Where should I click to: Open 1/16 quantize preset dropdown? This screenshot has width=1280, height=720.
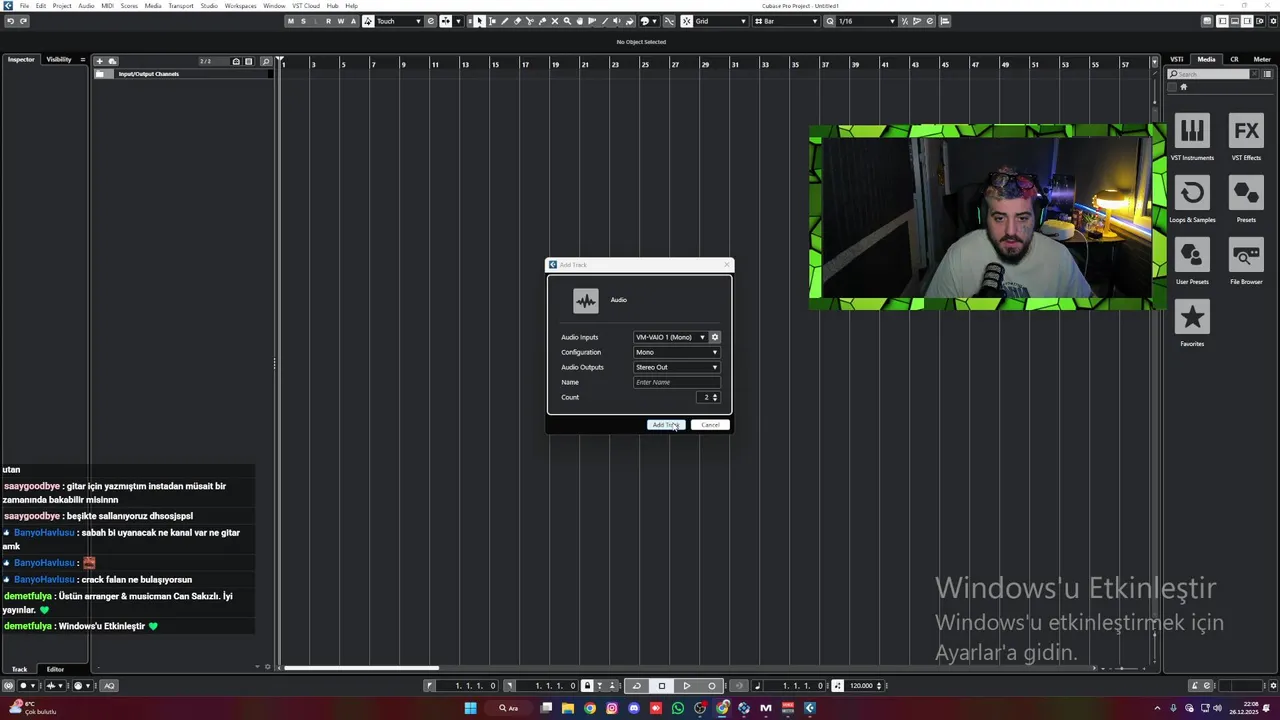[x=867, y=21]
